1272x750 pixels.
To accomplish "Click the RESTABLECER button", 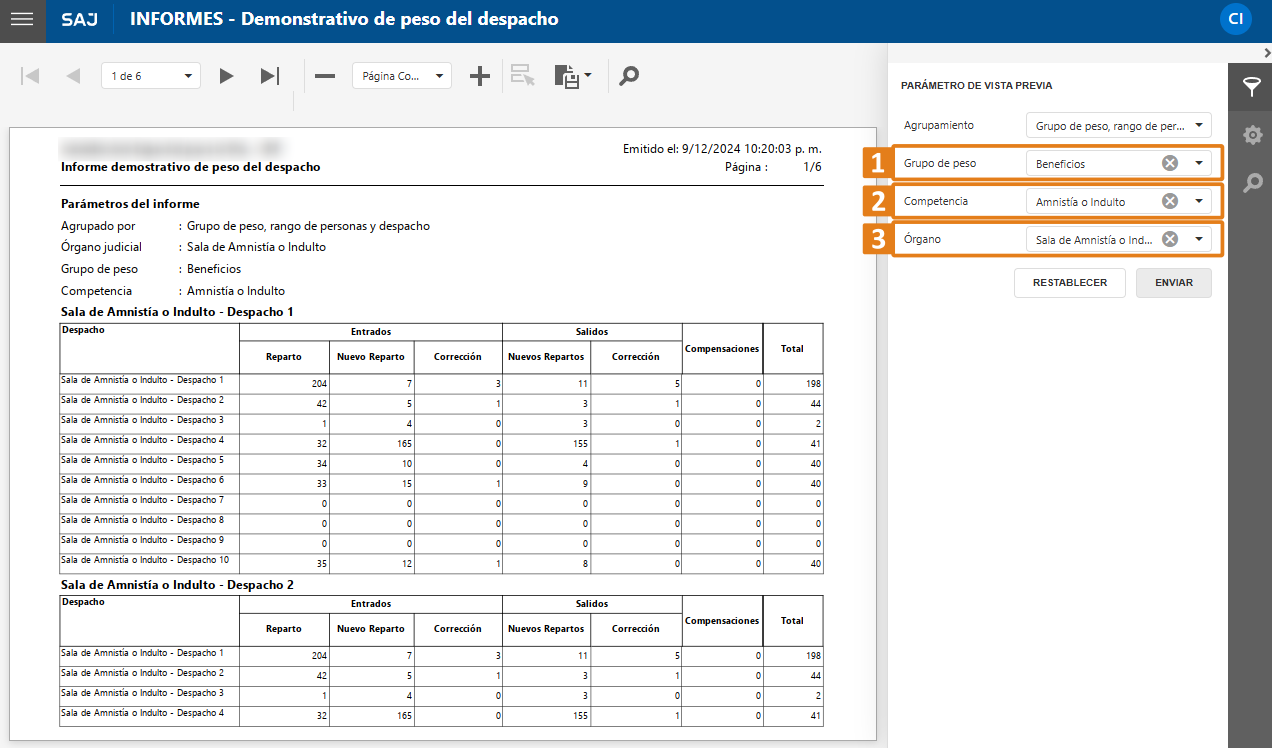I will click(1069, 283).
